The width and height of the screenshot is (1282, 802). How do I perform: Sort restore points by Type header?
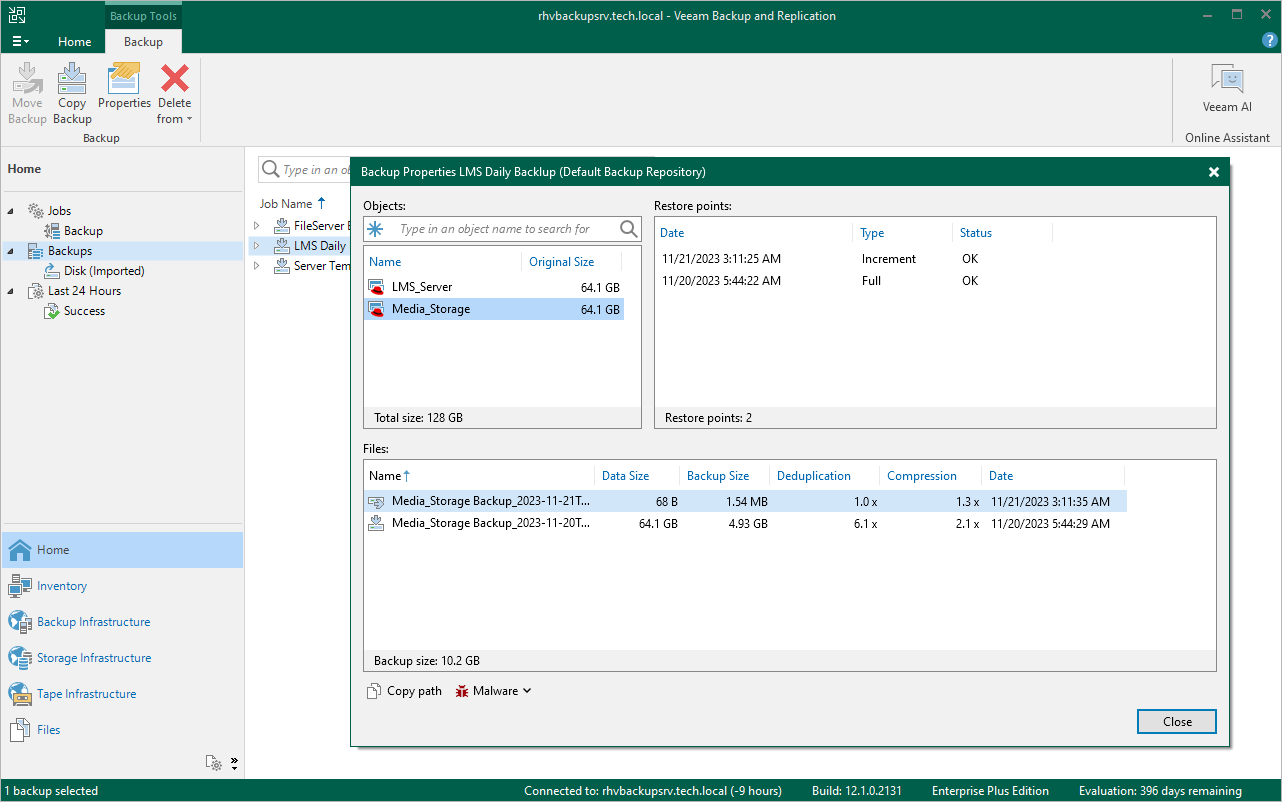pos(872,233)
